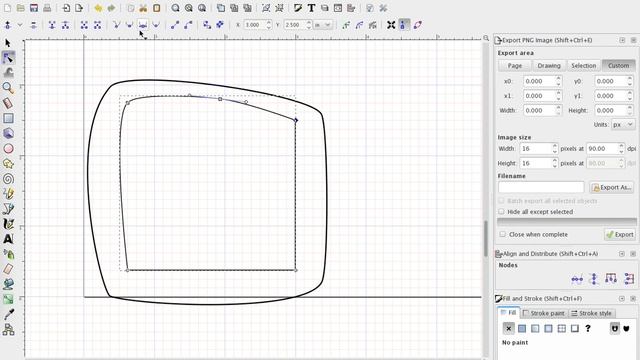The image size is (640, 360).
Task: Select the Eraser tool
Action: pos(8,269)
